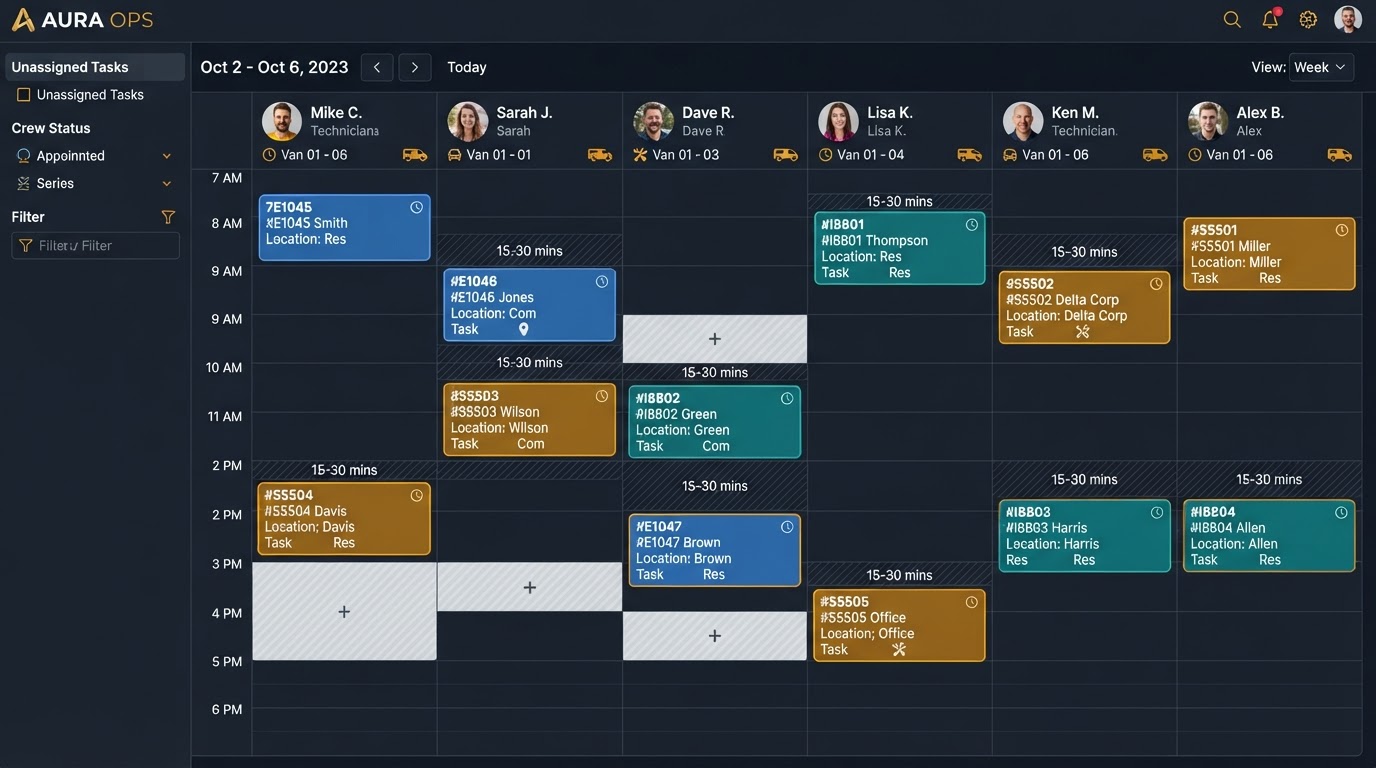The height and width of the screenshot is (768, 1376).
Task: Open the notifications bell
Action: (x=1270, y=19)
